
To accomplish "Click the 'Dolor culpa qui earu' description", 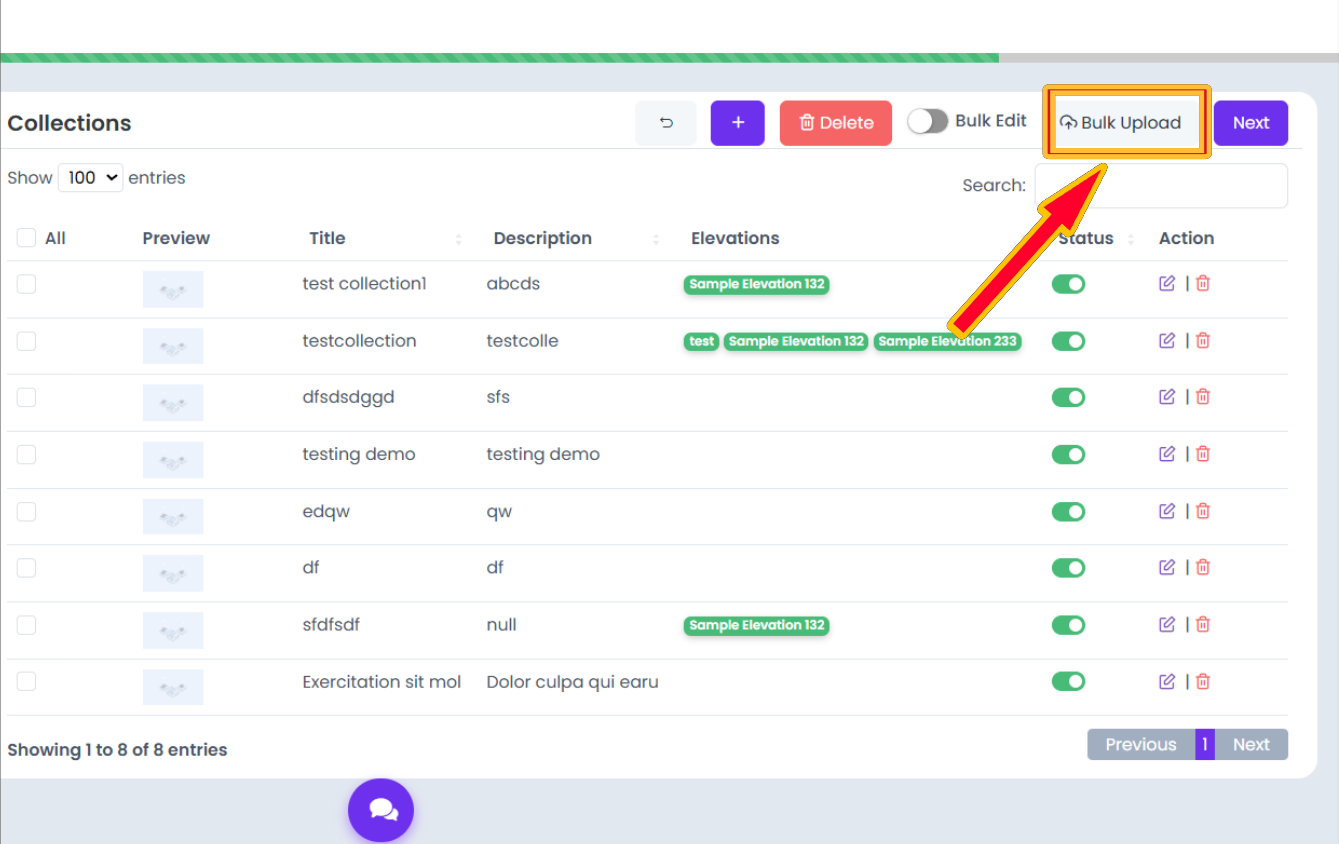I will point(572,682).
